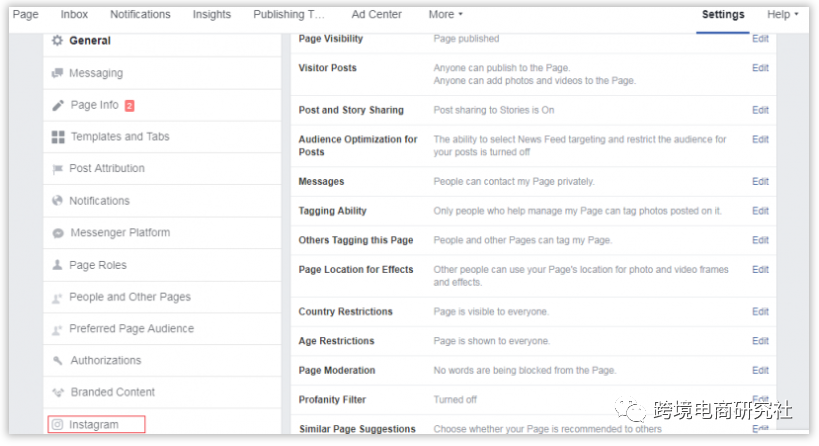Open the Inbox tab

click(74, 15)
